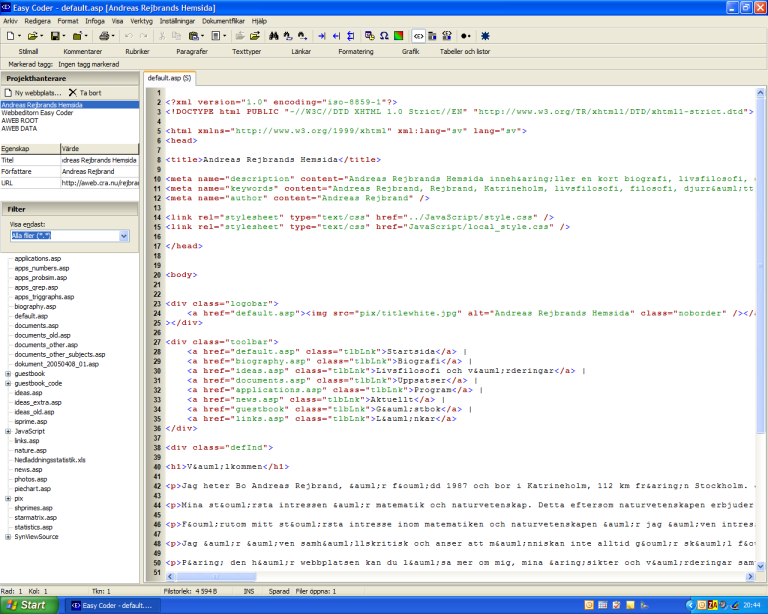This screenshot has height=614, width=768.
Task: Expand the pix folder
Action: tap(8, 498)
